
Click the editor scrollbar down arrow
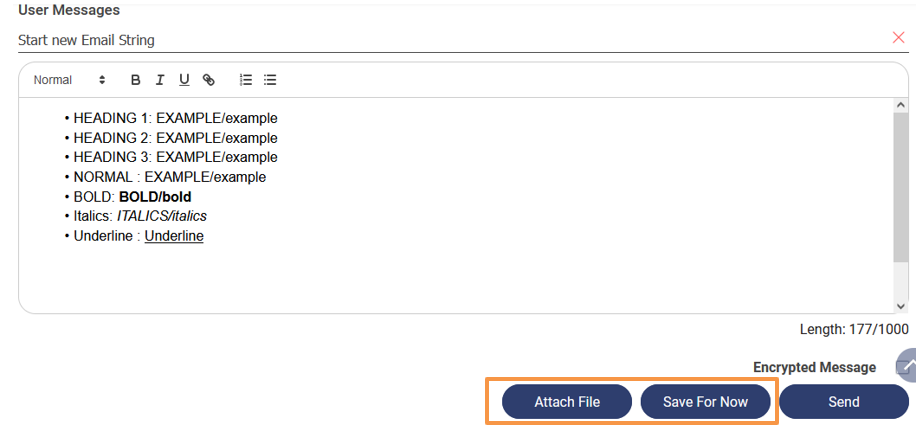[x=901, y=305]
